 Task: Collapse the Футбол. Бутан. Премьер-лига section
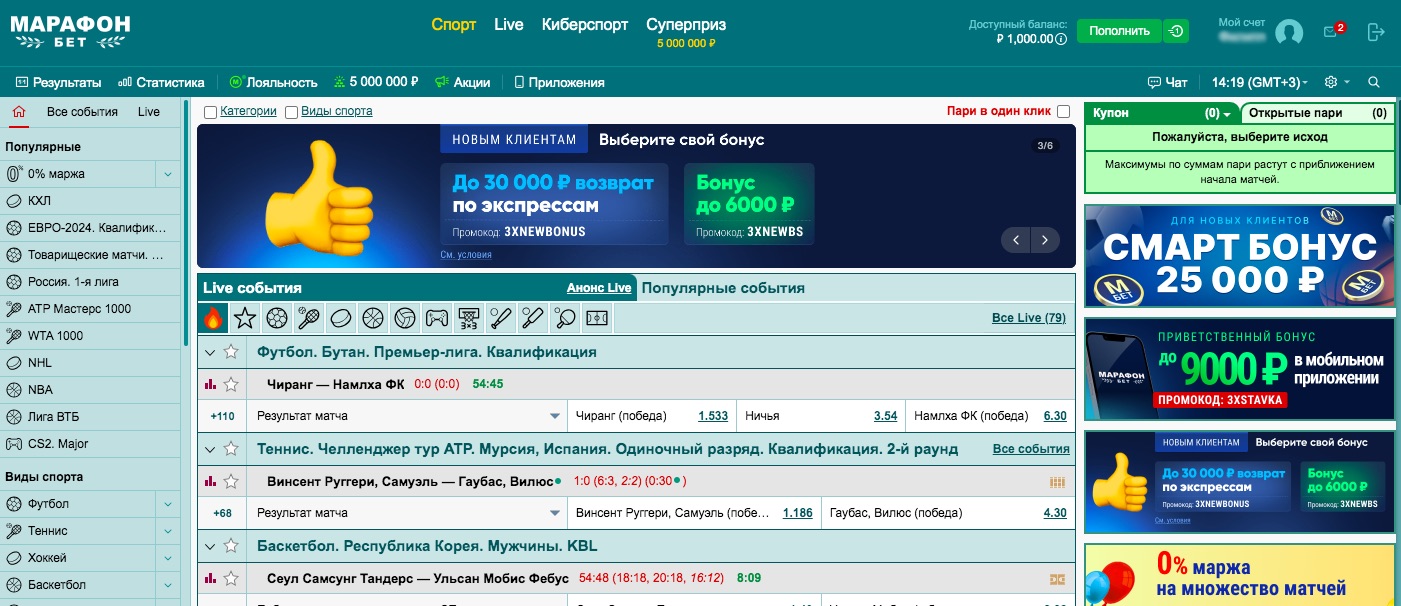coord(210,352)
